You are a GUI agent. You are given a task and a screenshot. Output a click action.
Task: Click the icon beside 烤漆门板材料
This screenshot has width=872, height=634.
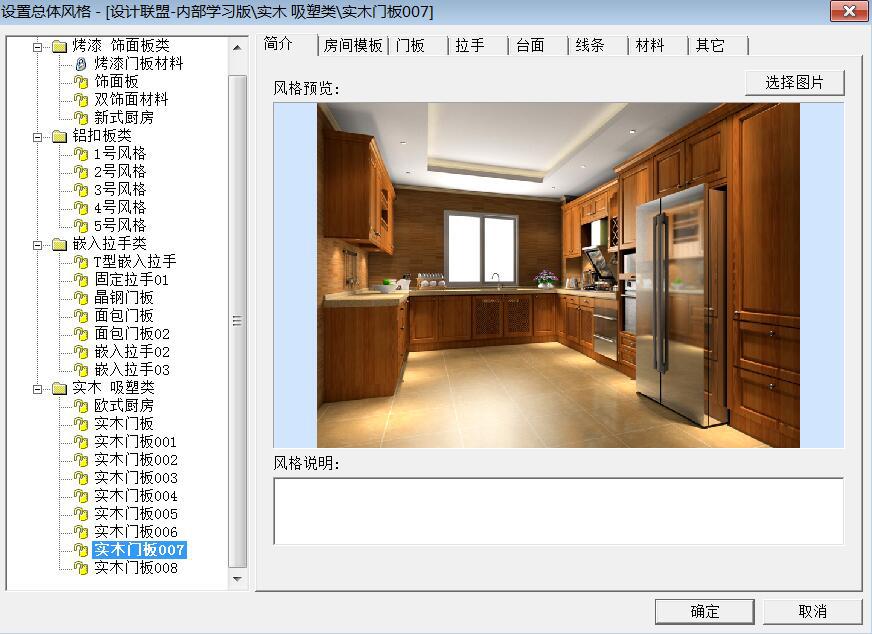(81, 64)
